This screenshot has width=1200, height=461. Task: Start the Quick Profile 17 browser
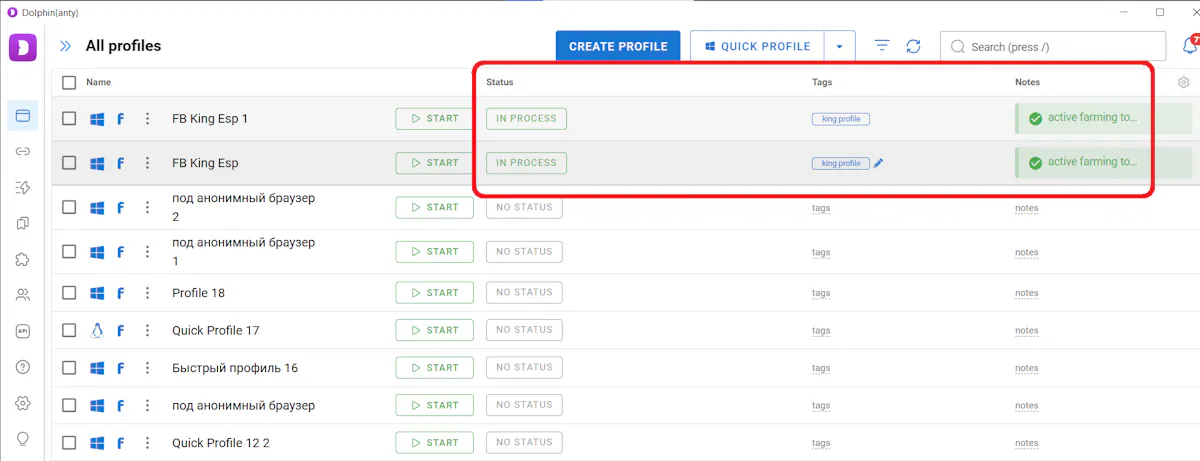(434, 330)
